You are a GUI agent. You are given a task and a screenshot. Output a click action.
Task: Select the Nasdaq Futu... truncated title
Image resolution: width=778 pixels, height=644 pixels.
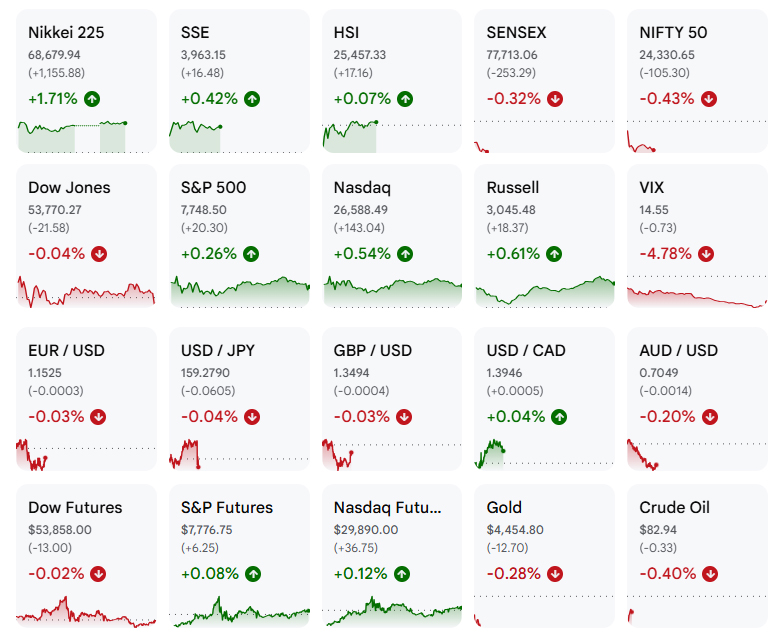387,508
